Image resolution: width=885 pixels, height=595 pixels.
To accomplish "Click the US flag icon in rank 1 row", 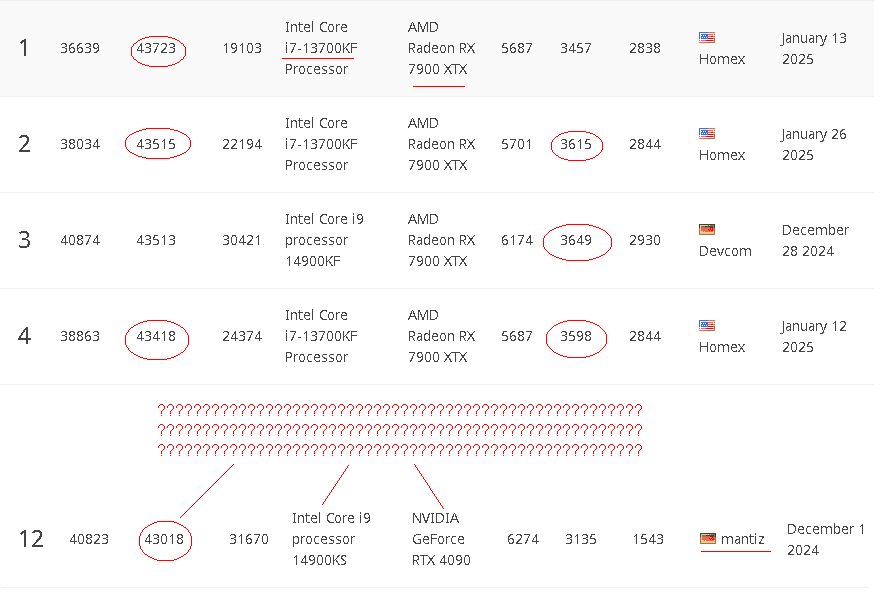I will [x=707, y=38].
